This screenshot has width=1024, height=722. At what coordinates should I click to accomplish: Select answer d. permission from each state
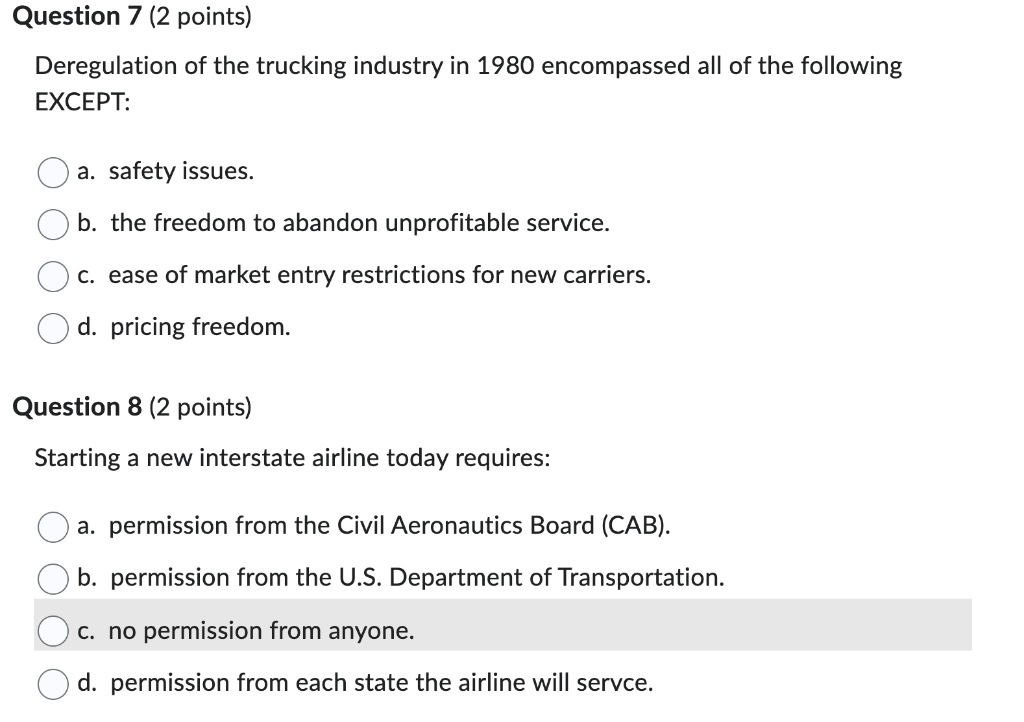coord(52,683)
